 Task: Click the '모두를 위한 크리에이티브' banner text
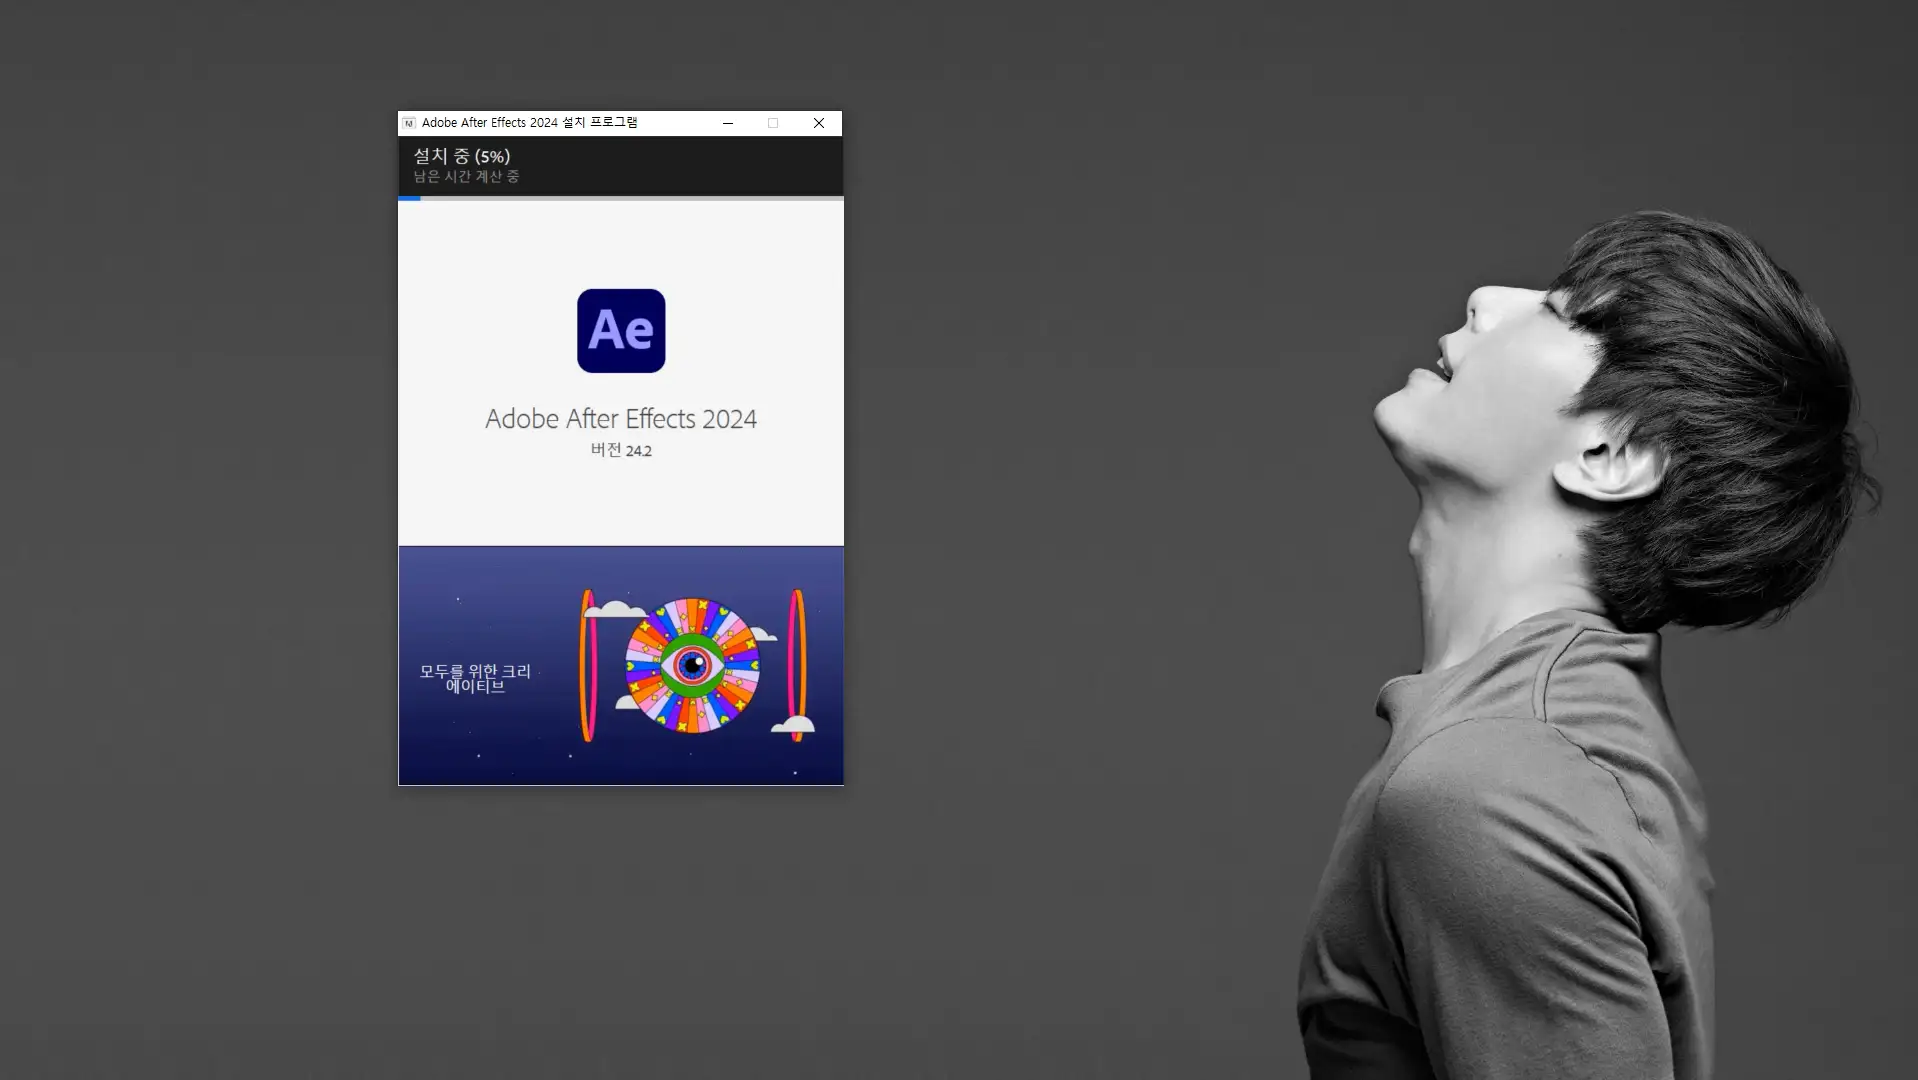[x=475, y=679]
